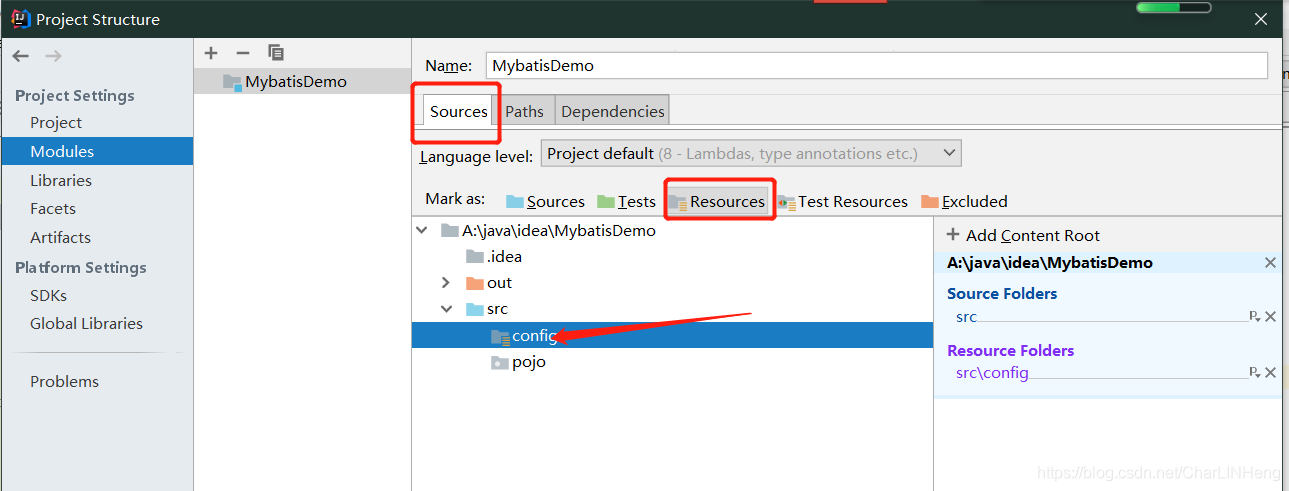The height and width of the screenshot is (491, 1289).
Task: Edit properties of src source folder
Action: click(x=1255, y=316)
